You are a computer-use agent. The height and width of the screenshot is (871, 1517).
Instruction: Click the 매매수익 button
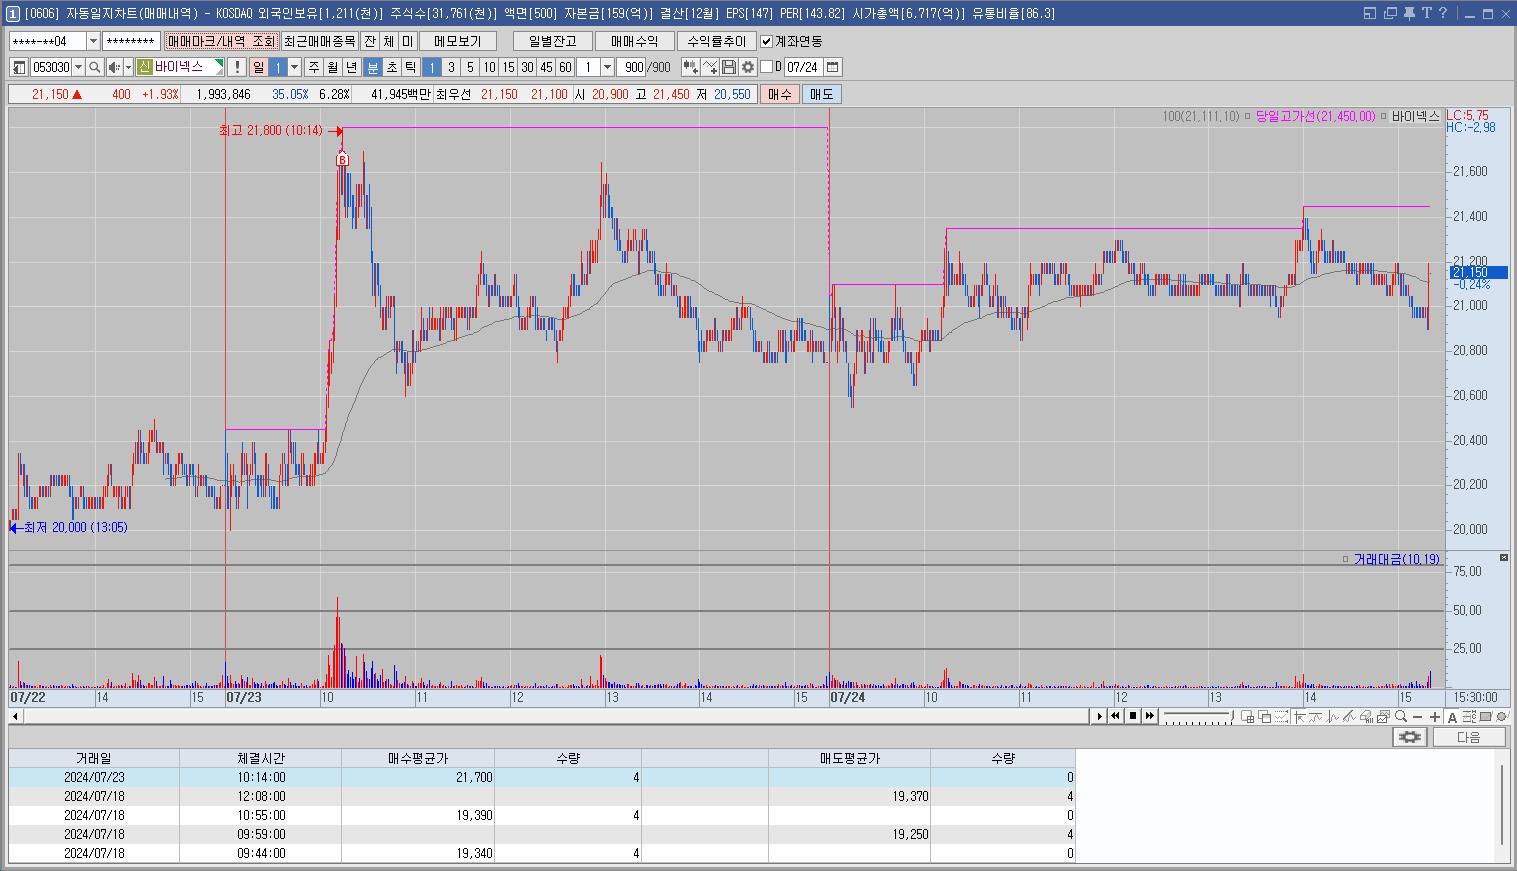634,41
